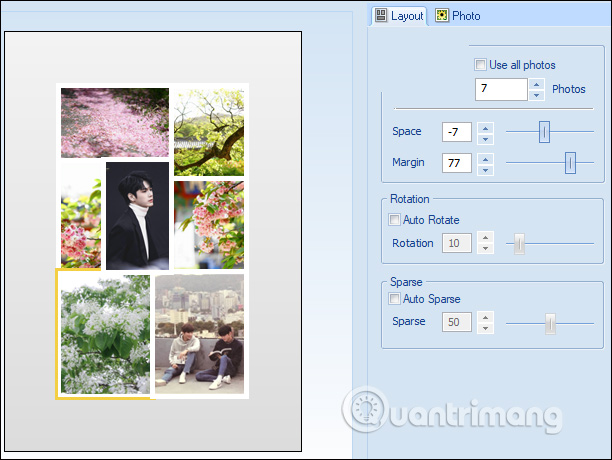Increase Margin value with up arrow
612x460 pixels.
(x=485, y=159)
